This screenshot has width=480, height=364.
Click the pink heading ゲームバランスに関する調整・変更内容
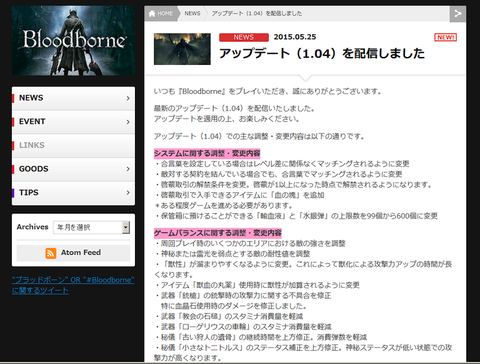(218, 233)
